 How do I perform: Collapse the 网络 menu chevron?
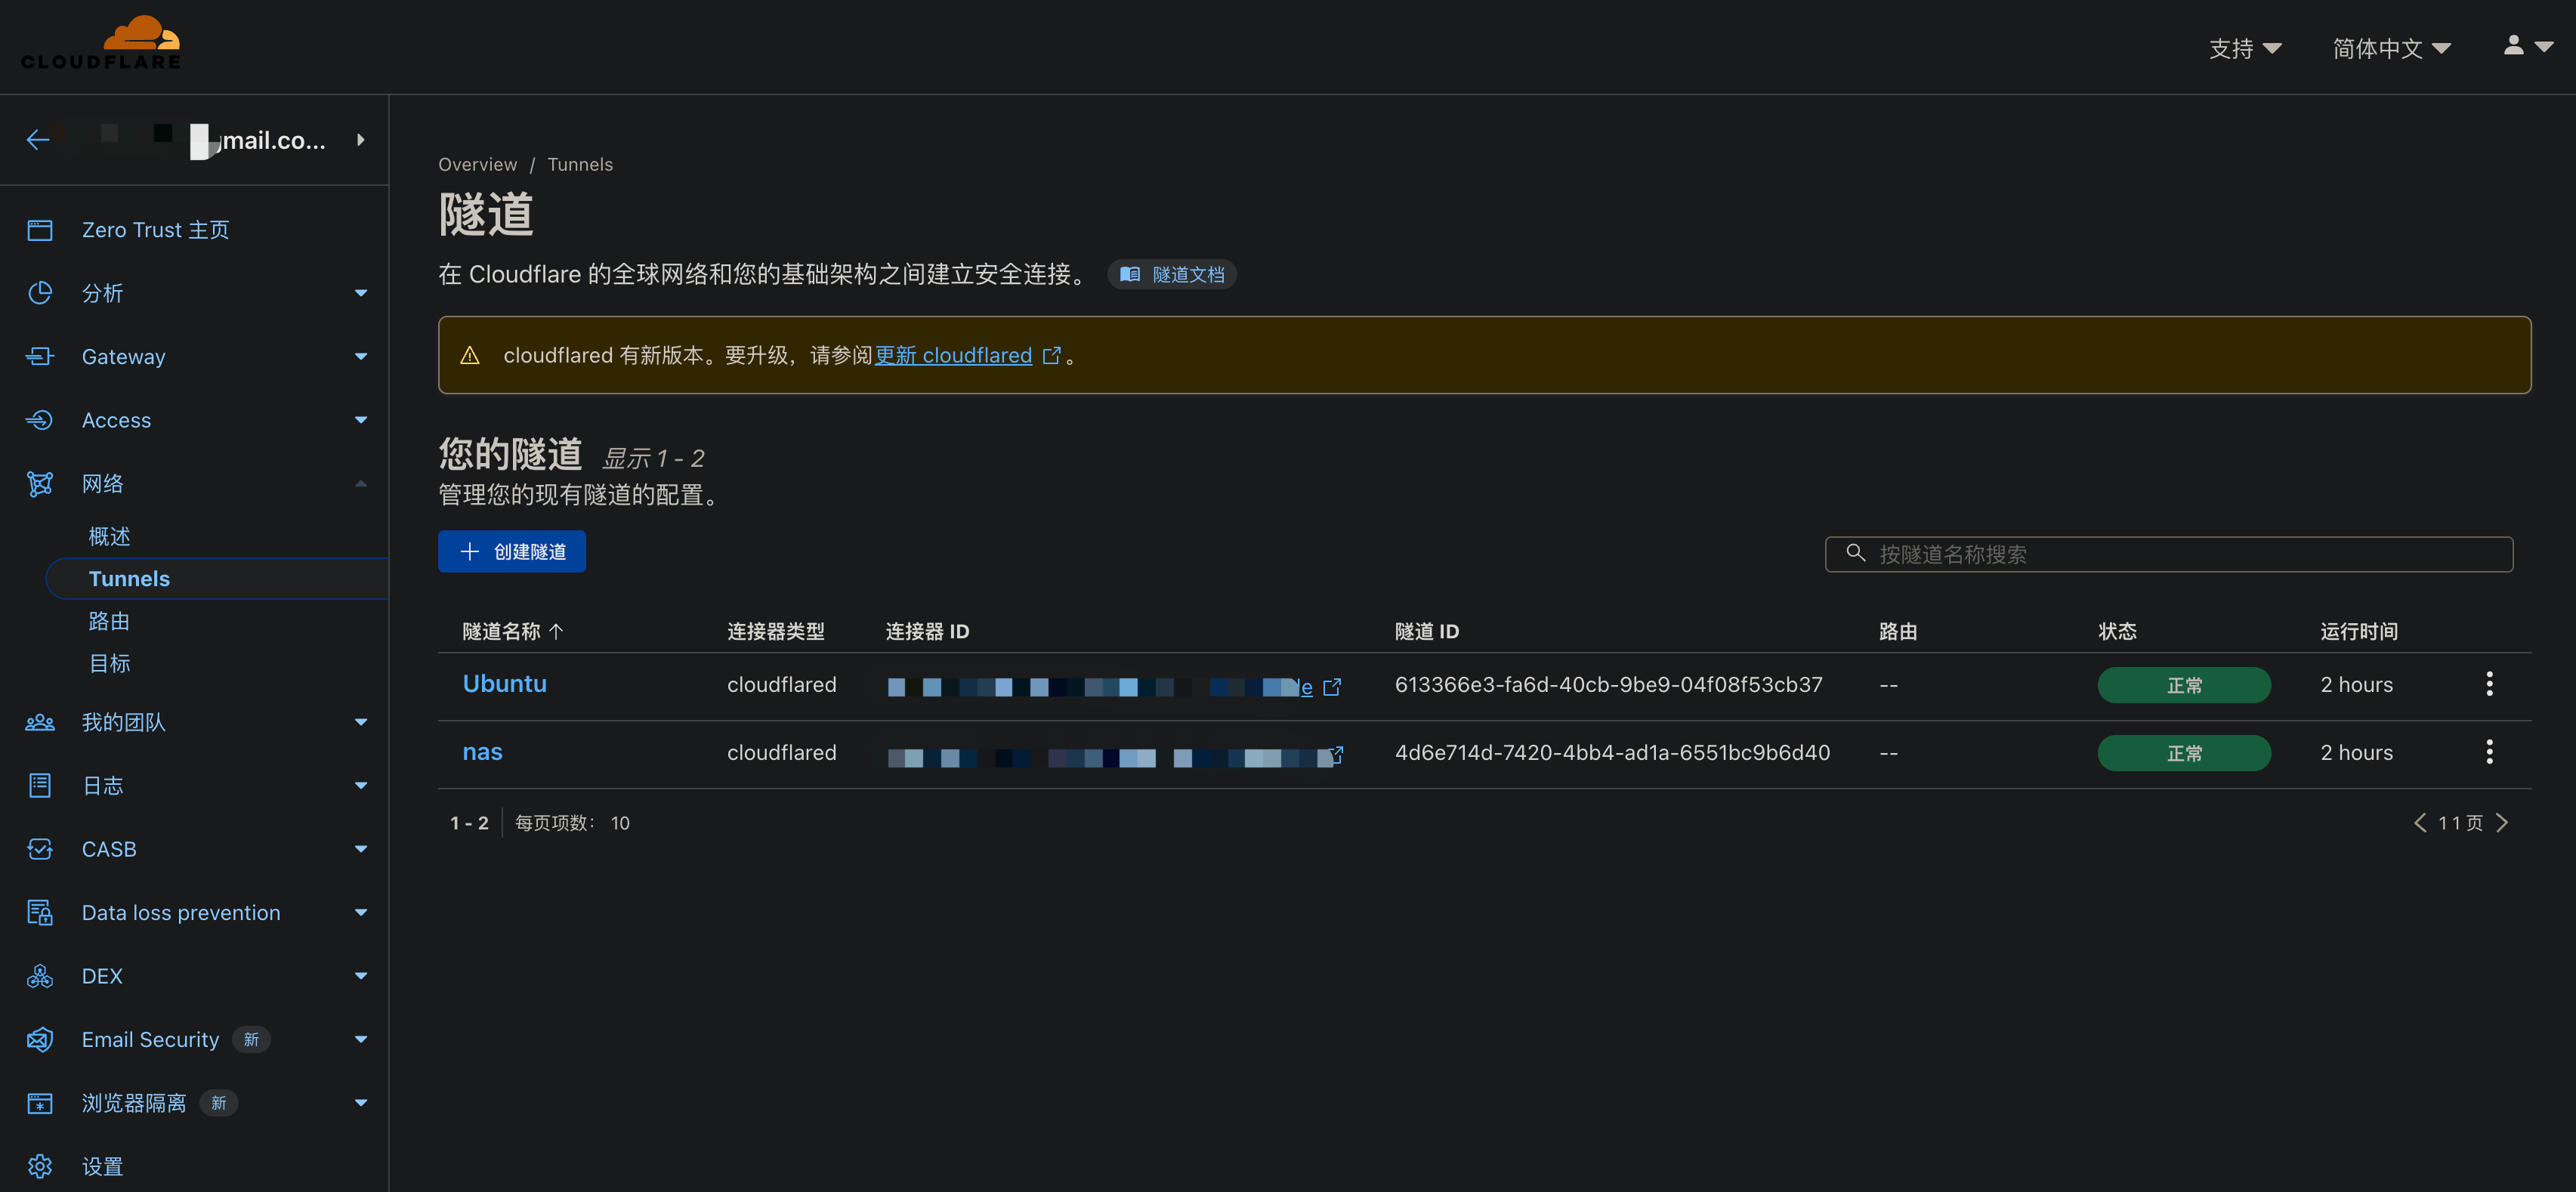(x=361, y=484)
